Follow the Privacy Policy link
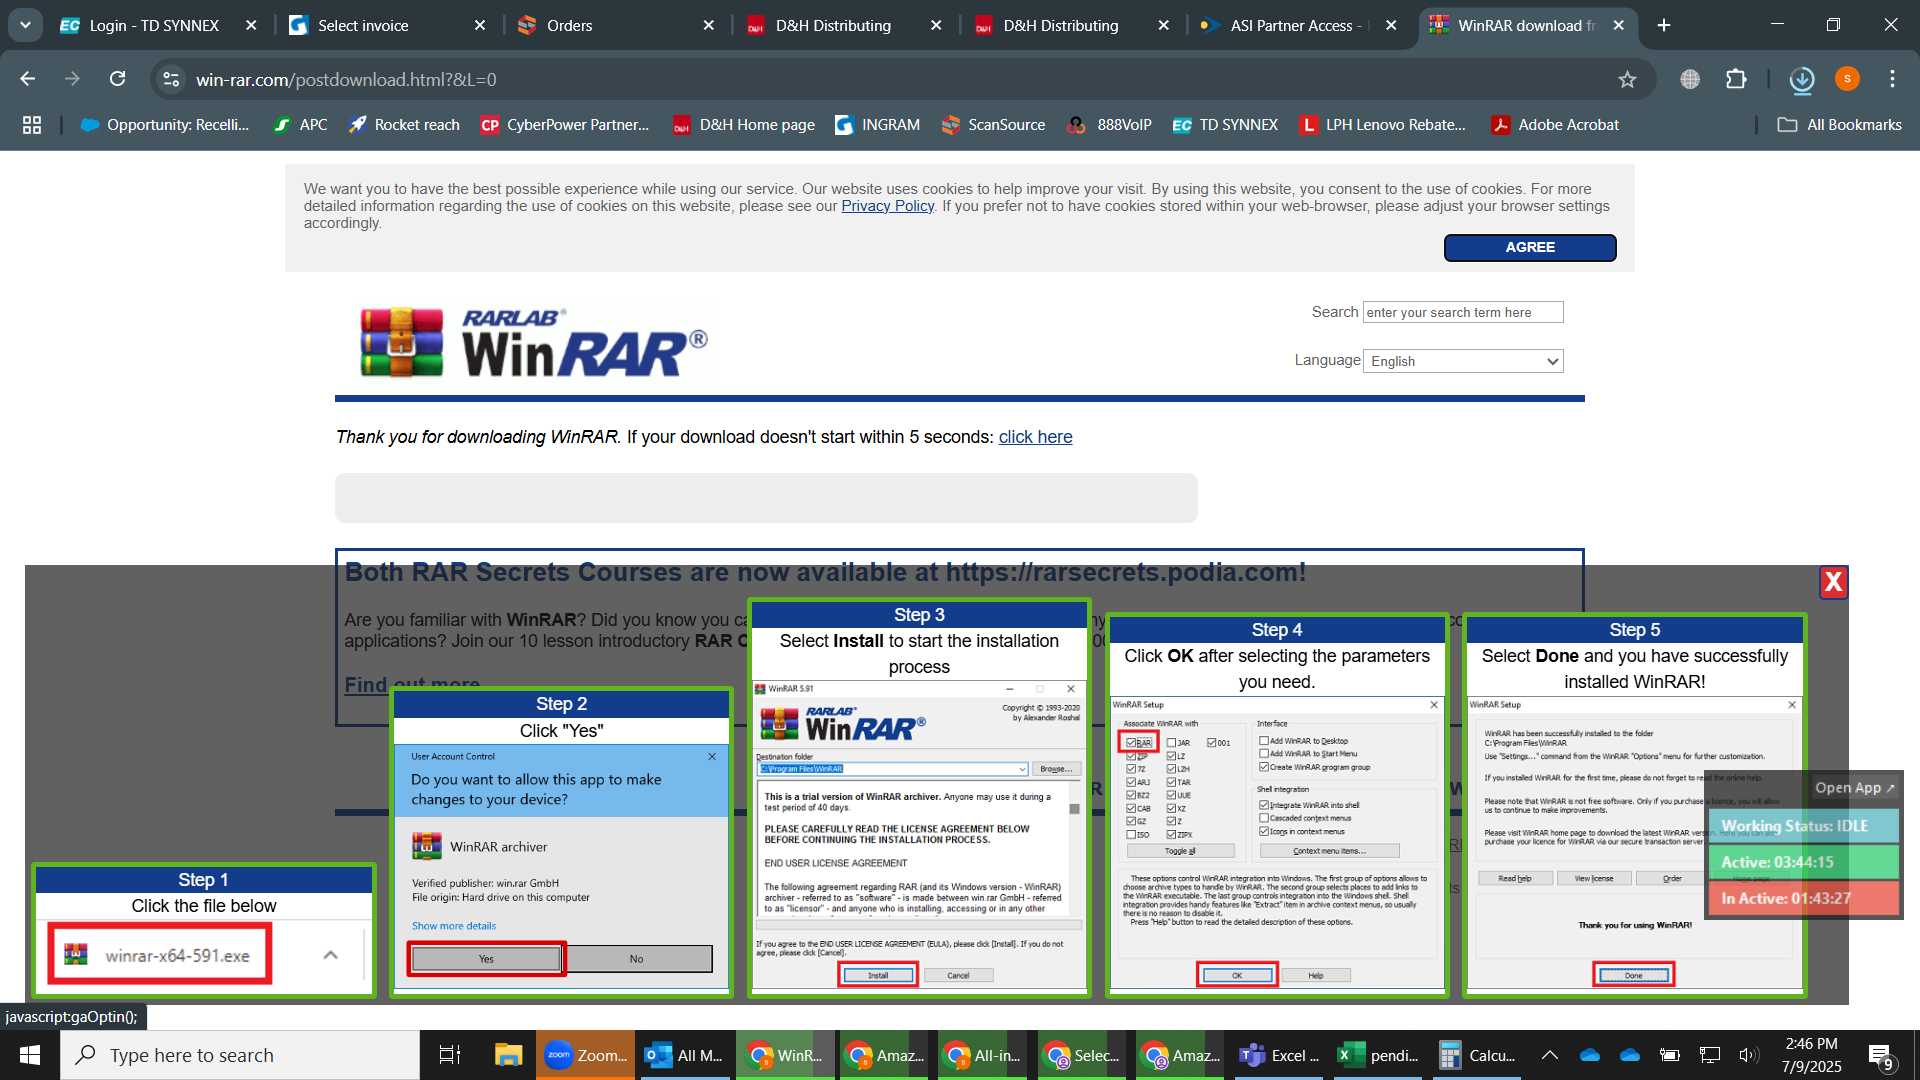Viewport: 1920px width, 1080px height. pyautogui.click(x=887, y=206)
